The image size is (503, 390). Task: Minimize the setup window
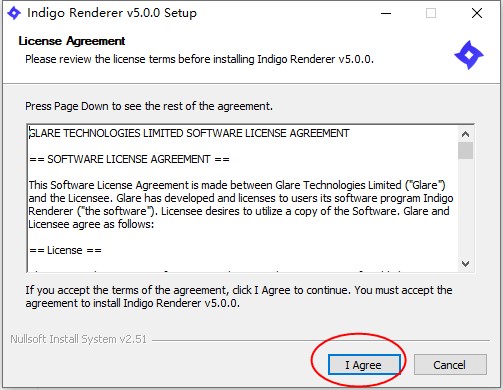click(386, 13)
